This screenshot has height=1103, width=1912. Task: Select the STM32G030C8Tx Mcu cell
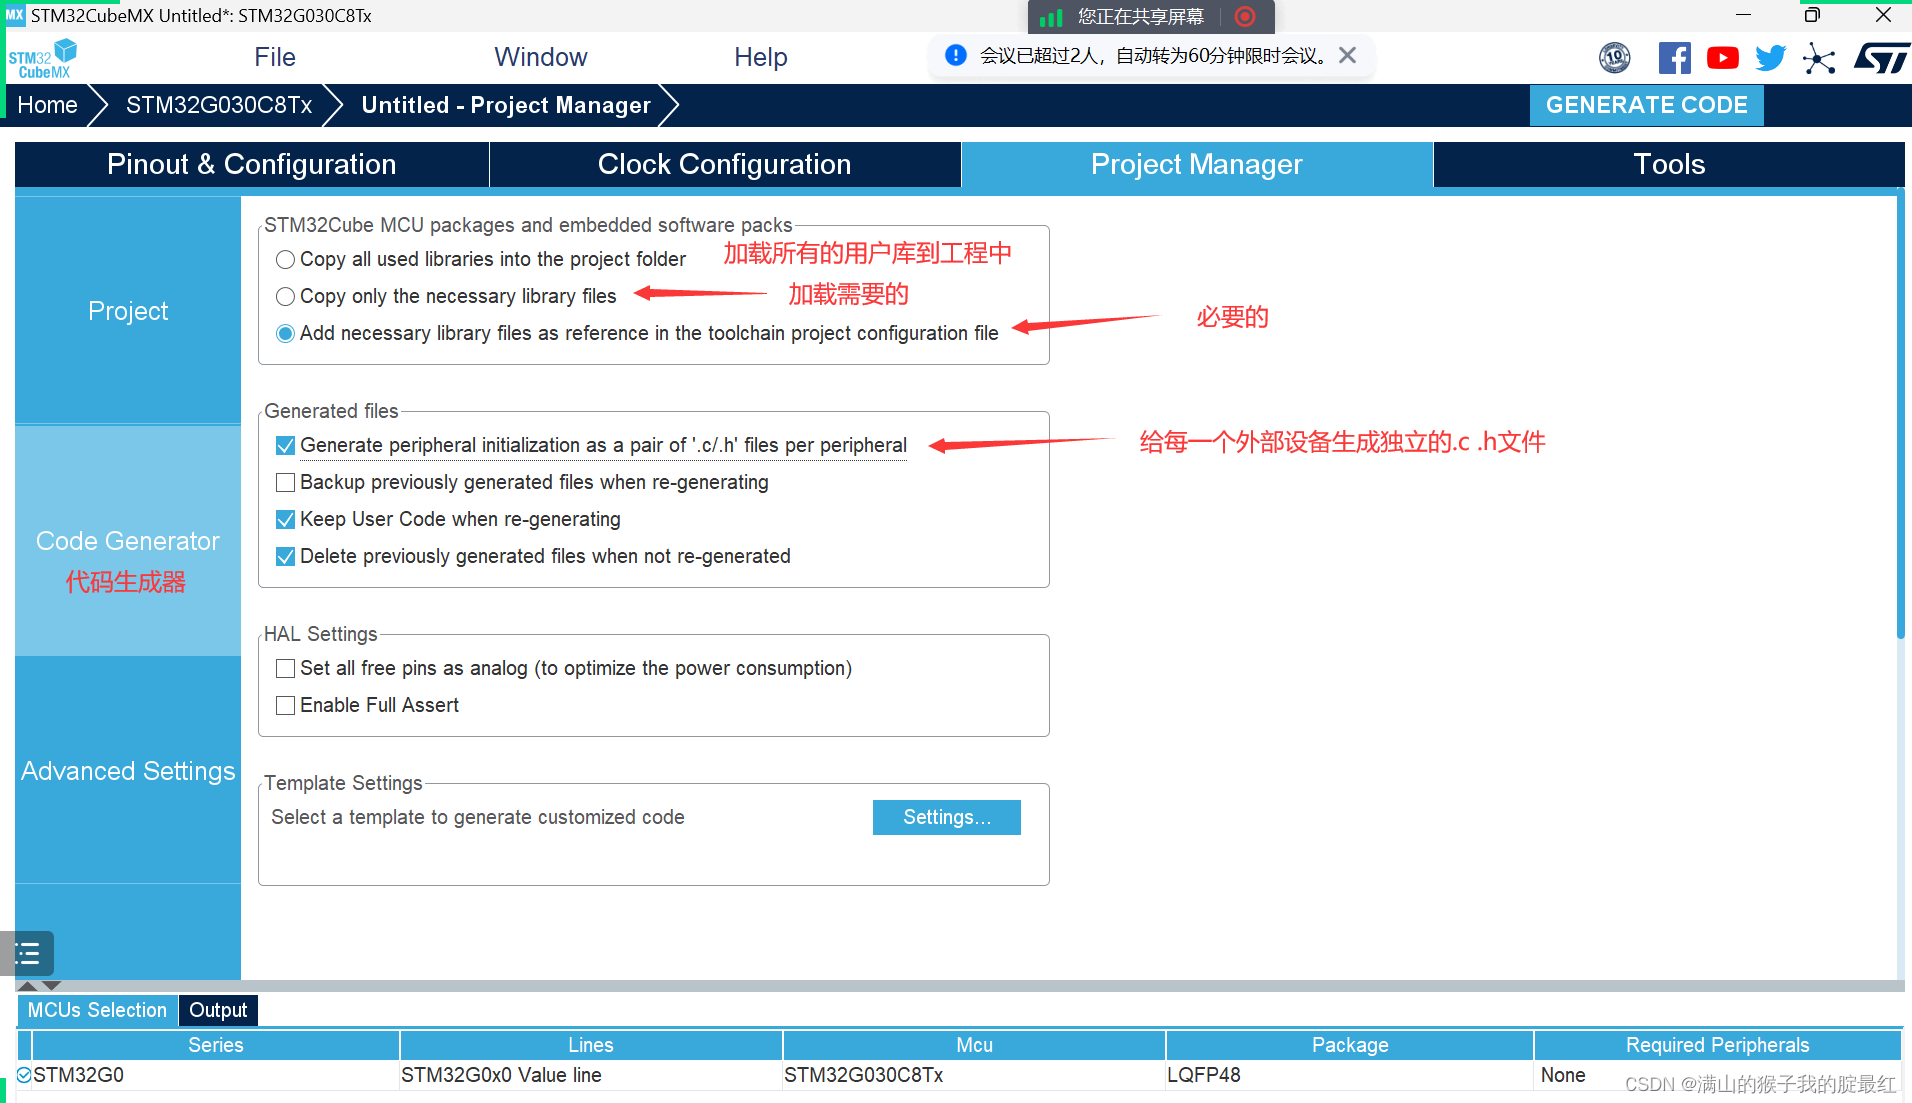[974, 1076]
